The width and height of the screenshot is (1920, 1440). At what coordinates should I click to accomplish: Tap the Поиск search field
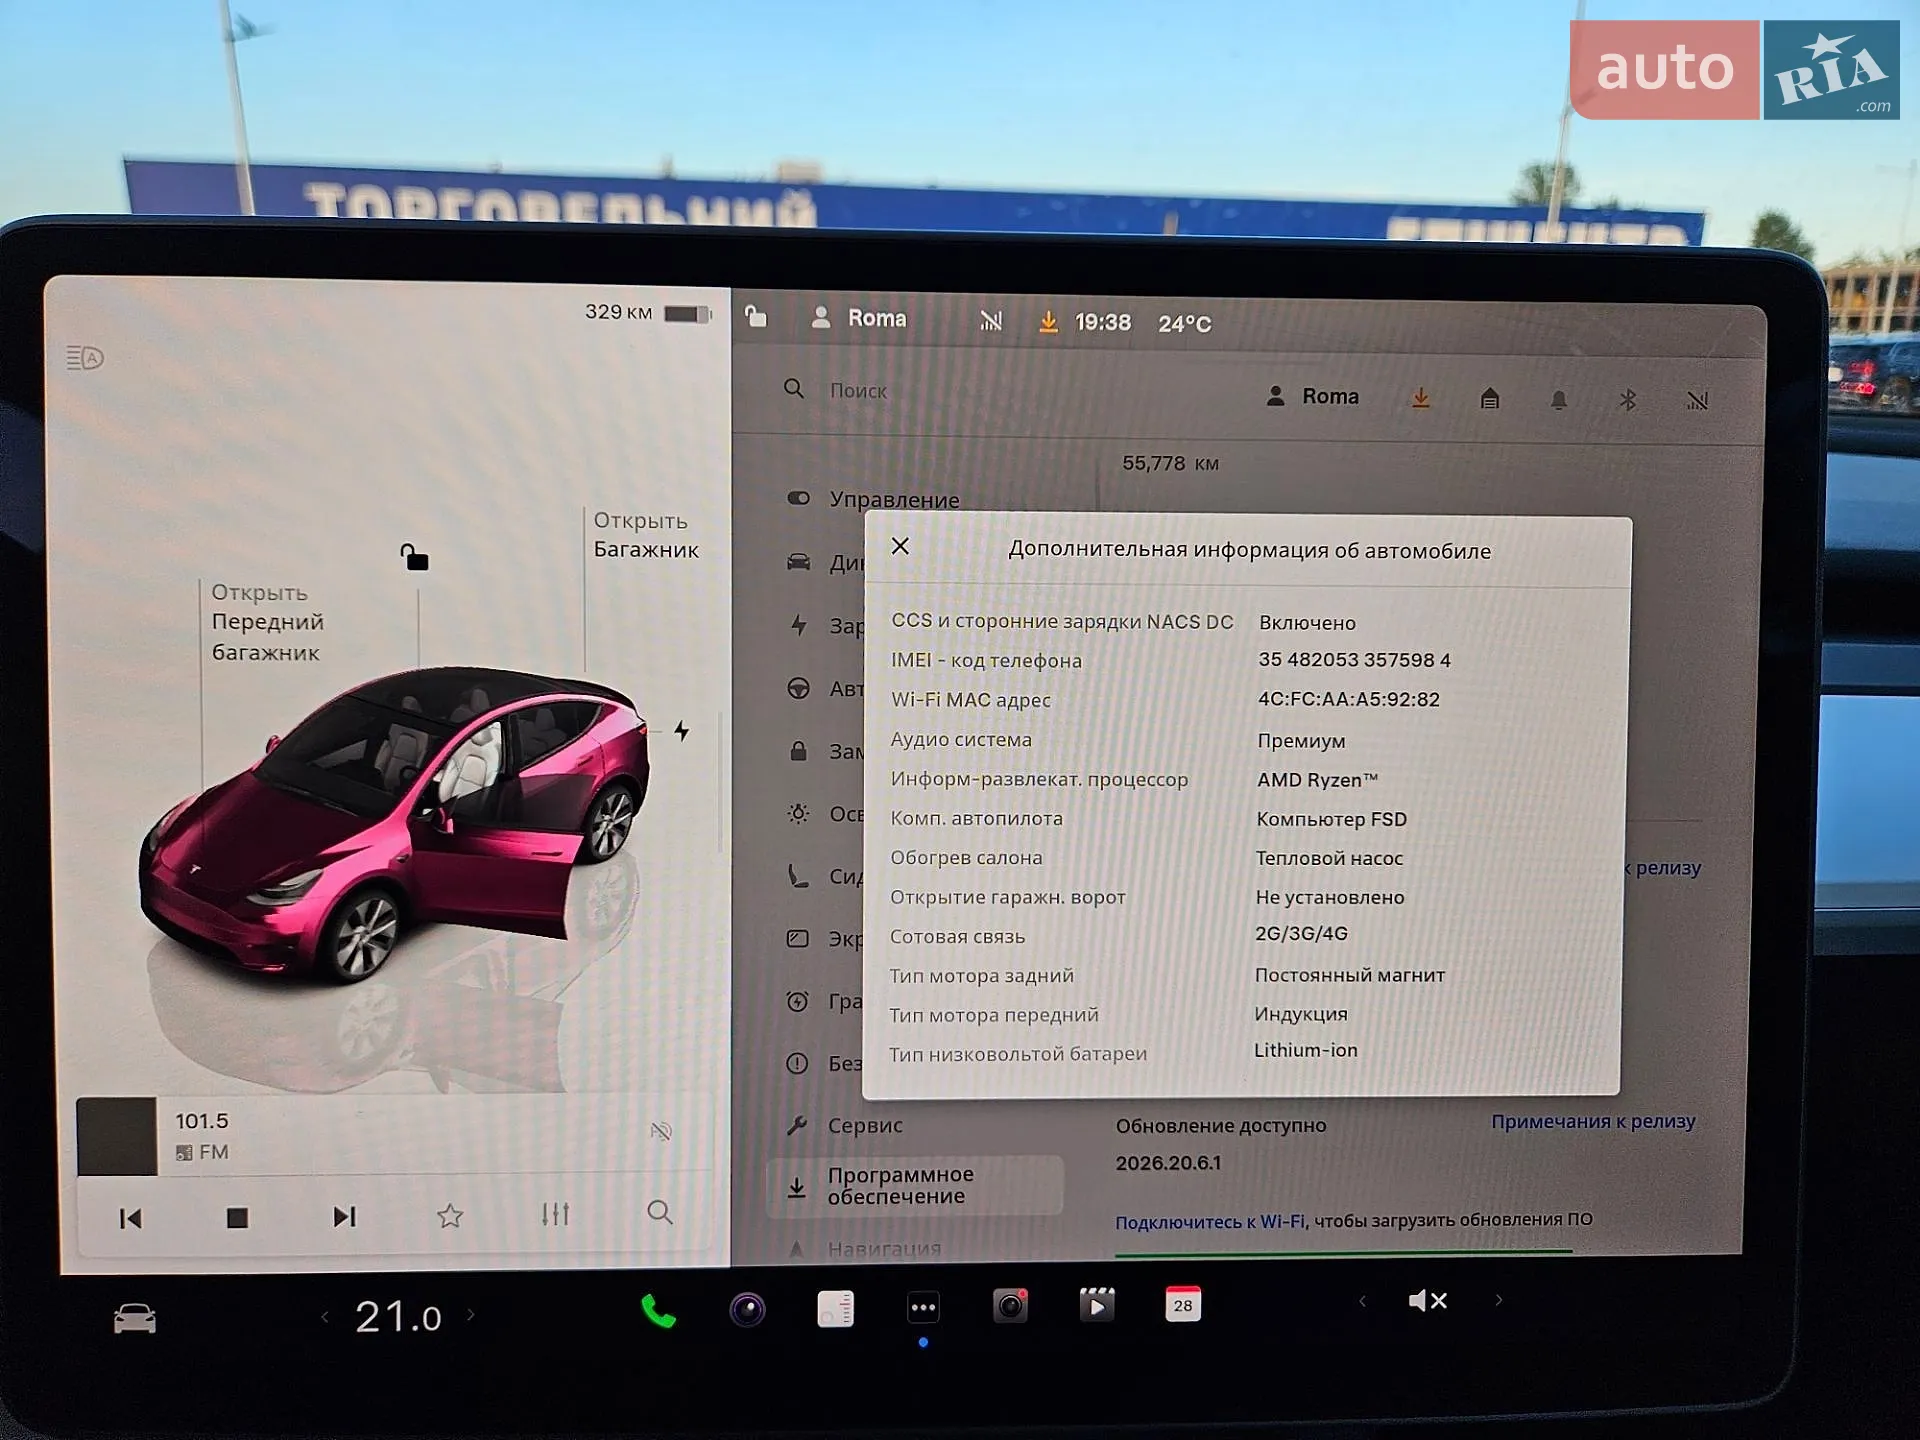(x=858, y=391)
